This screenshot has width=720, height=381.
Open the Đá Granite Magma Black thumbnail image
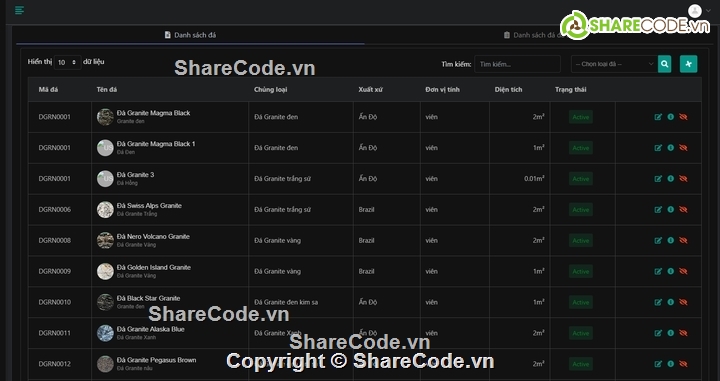tap(105, 117)
